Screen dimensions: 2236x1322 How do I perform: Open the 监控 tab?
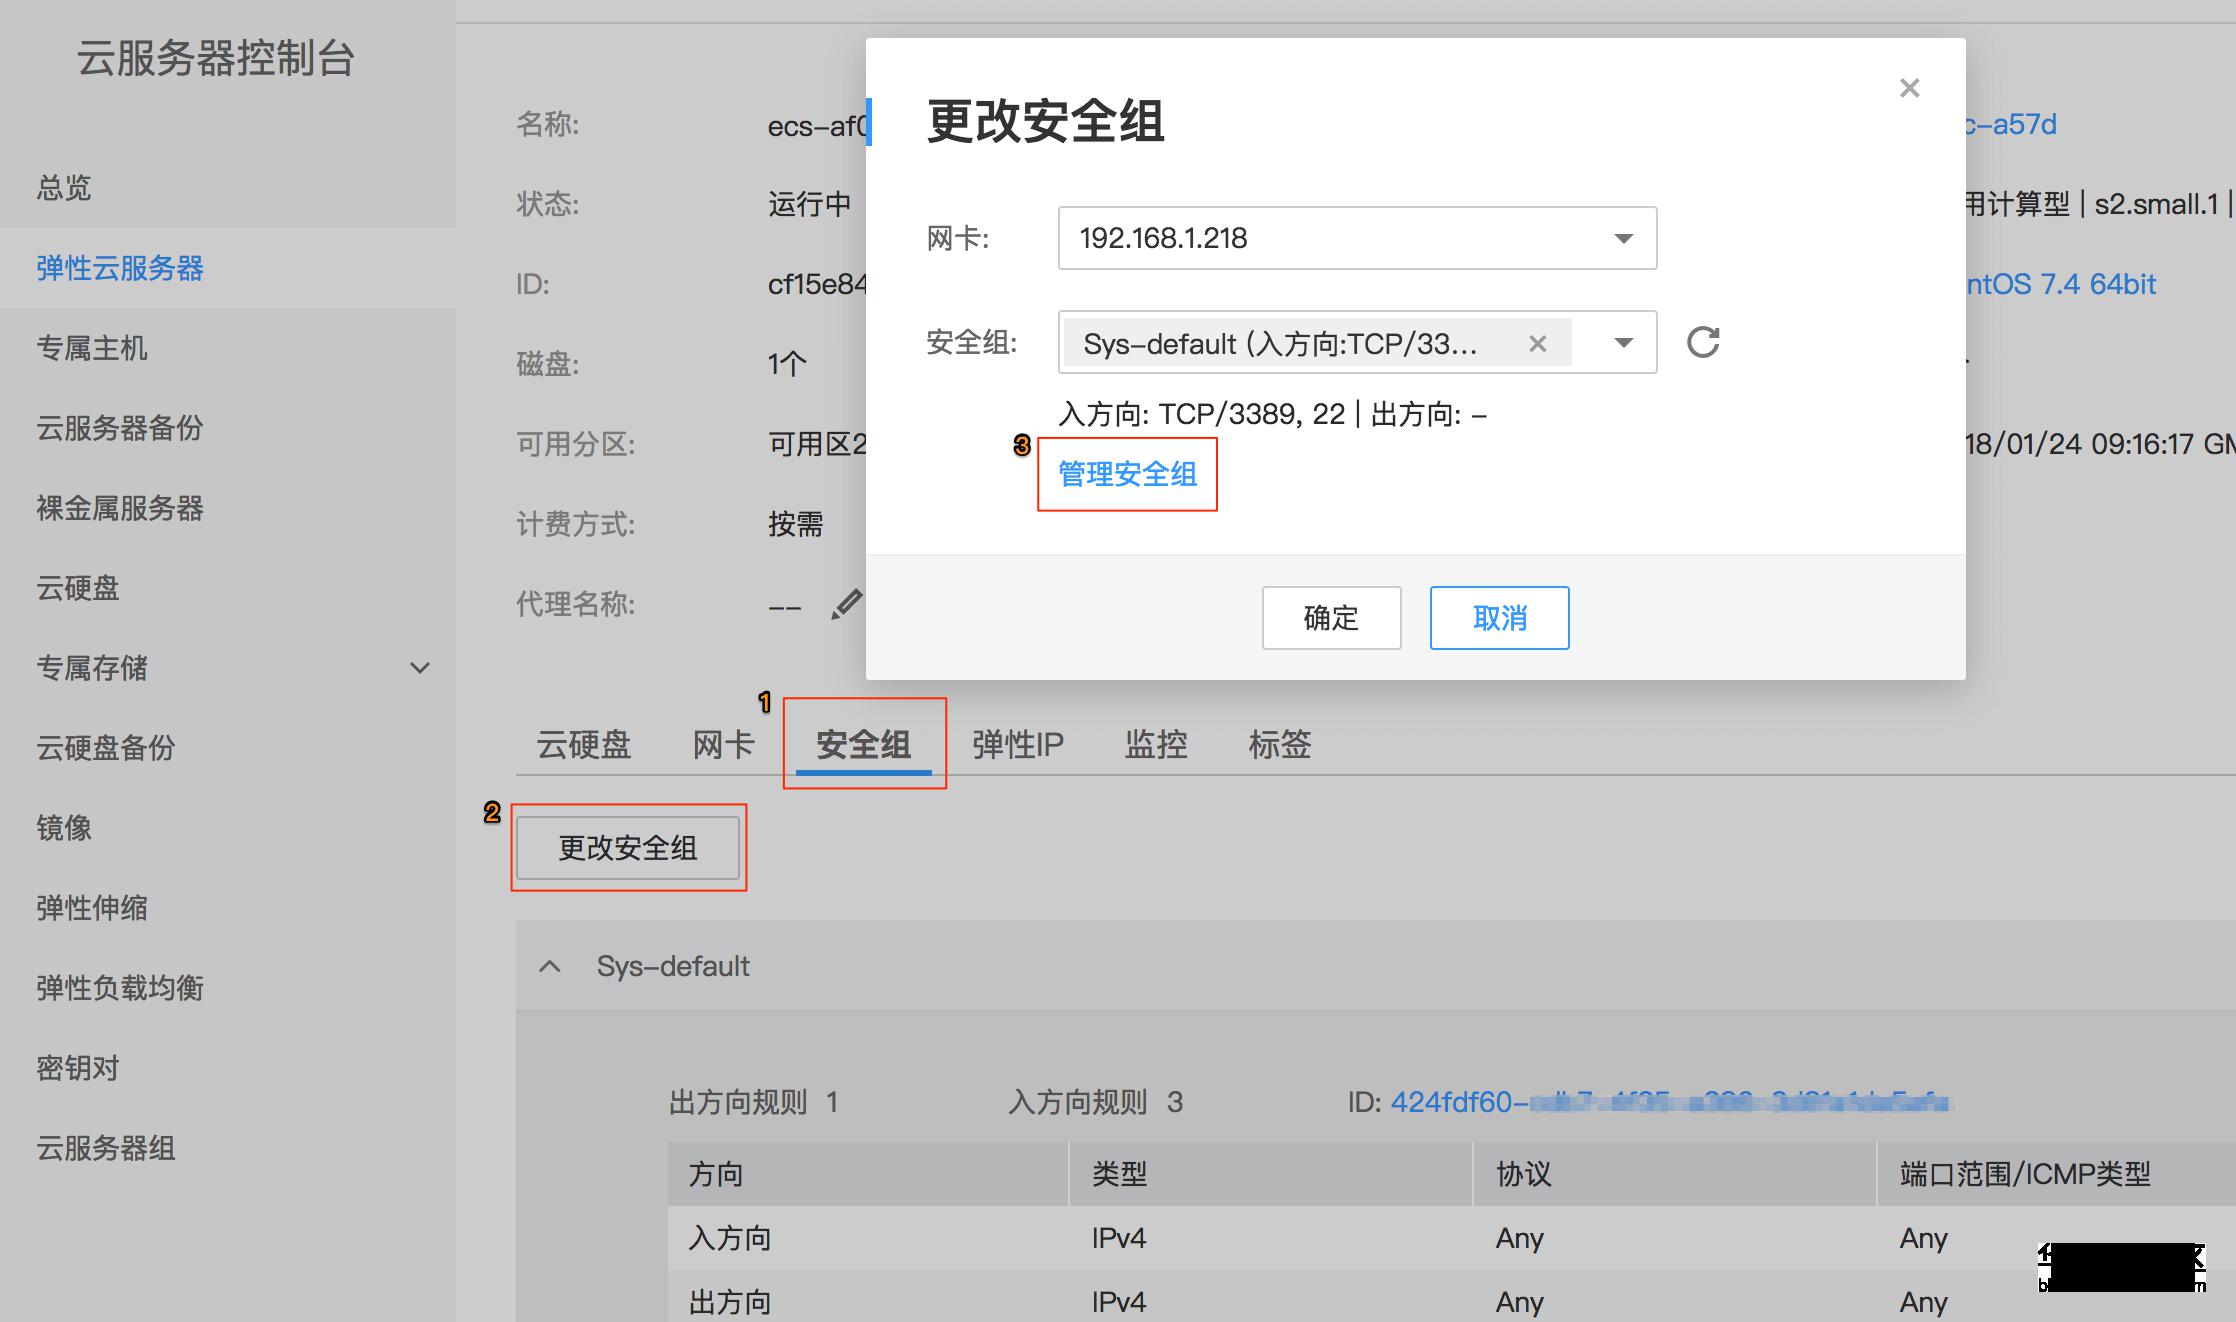[1155, 745]
